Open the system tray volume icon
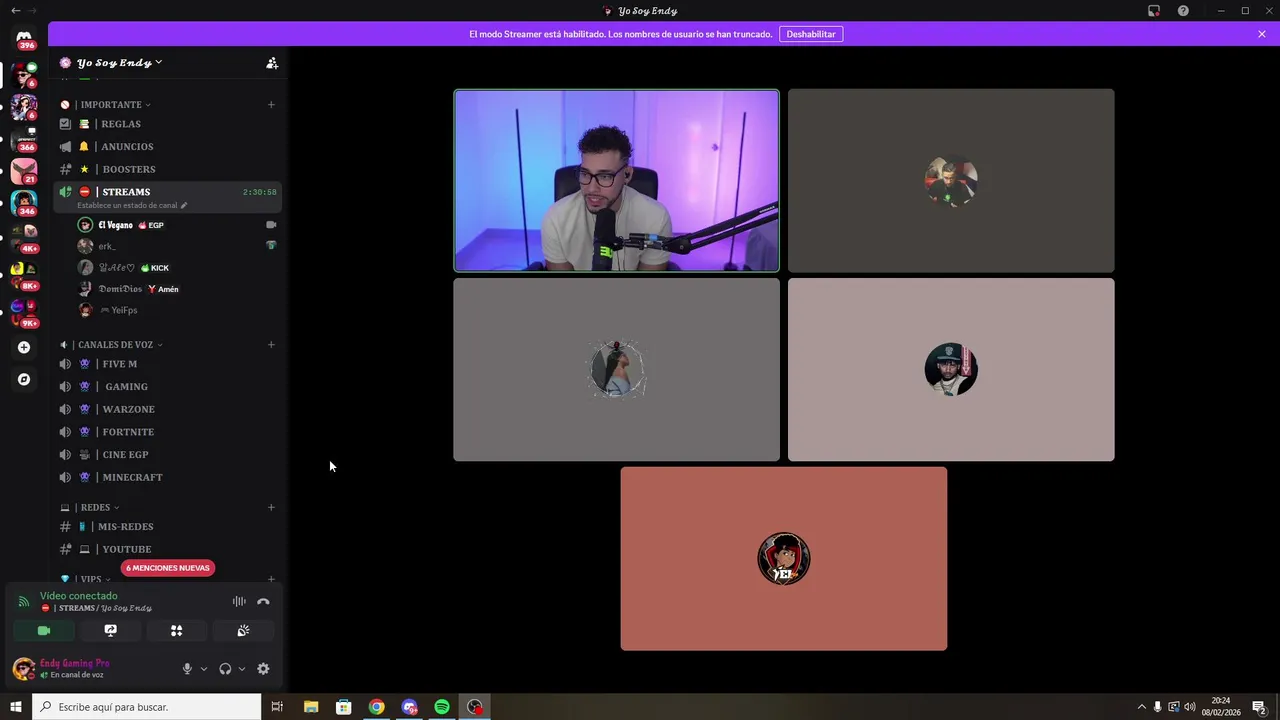Image resolution: width=1280 pixels, height=720 pixels. pyautogui.click(x=1189, y=707)
